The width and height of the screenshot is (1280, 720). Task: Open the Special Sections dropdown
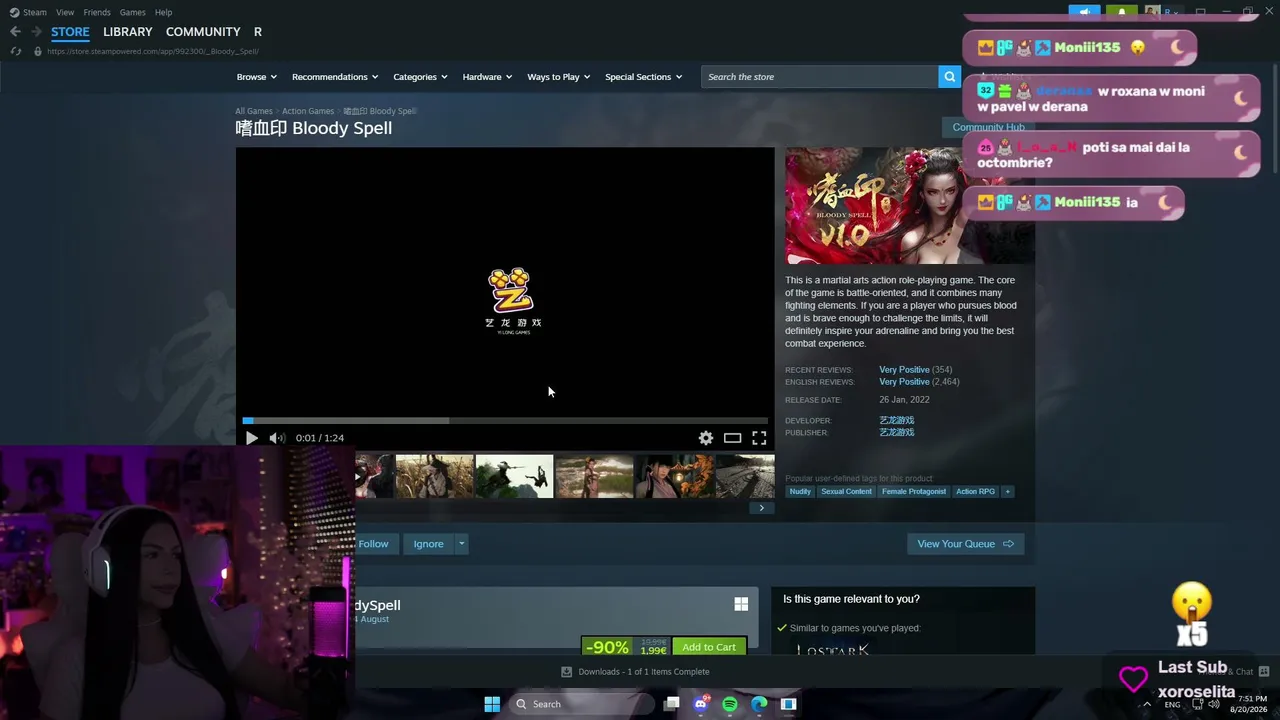click(x=644, y=77)
